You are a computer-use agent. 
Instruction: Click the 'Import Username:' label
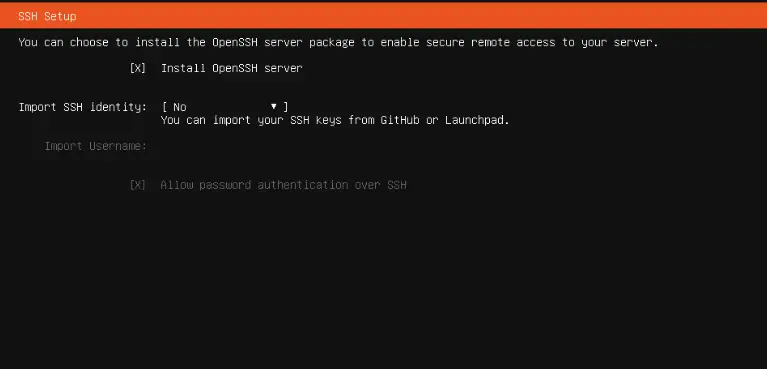pos(96,146)
